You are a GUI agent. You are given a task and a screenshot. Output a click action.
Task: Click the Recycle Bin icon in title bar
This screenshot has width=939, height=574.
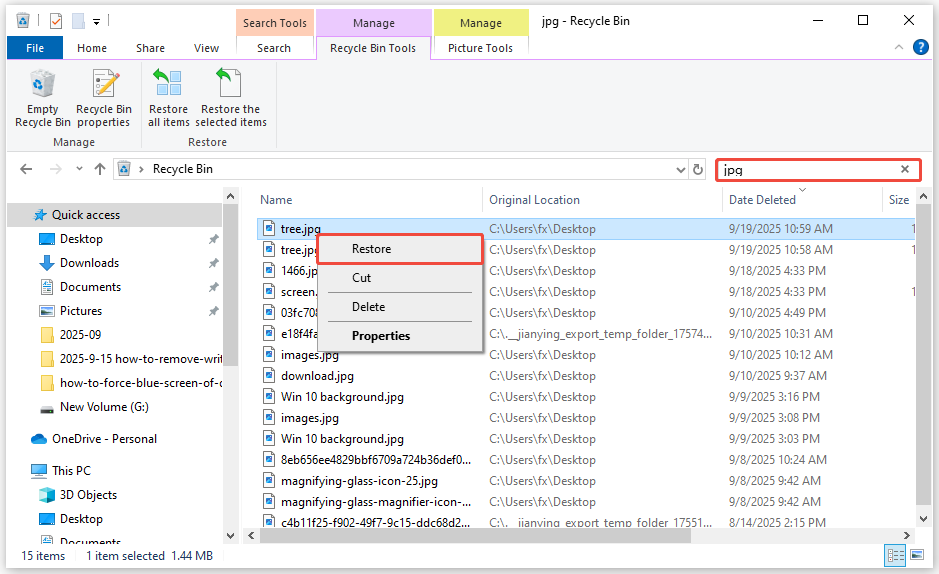click(x=23, y=21)
